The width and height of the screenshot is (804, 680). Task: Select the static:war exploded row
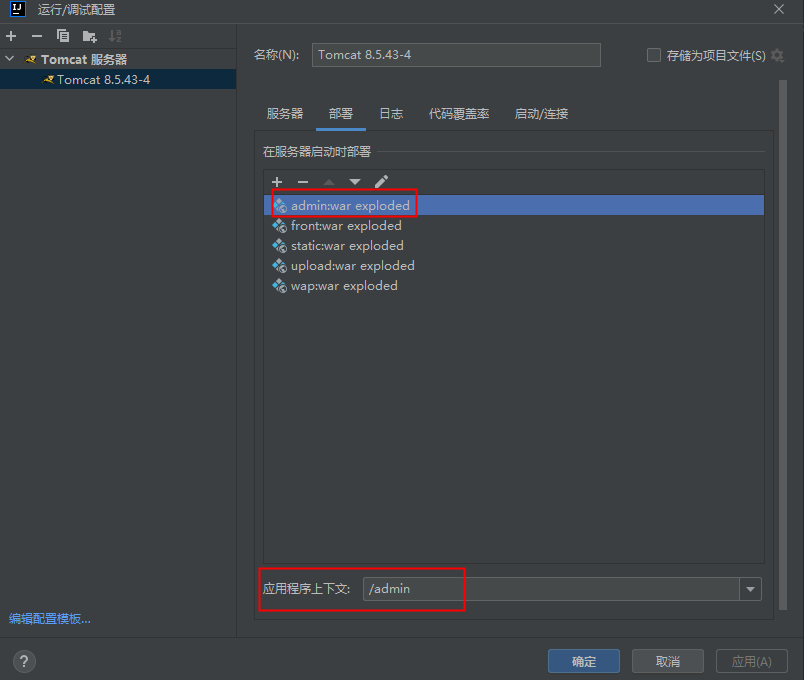click(x=514, y=246)
